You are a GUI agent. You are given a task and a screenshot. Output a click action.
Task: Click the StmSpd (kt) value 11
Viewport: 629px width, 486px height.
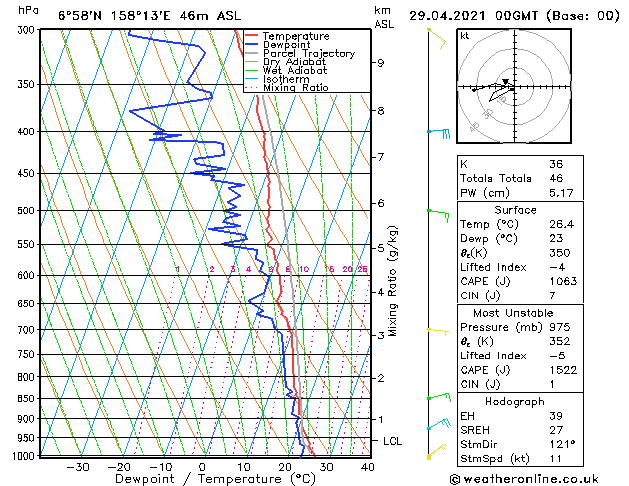(556, 458)
